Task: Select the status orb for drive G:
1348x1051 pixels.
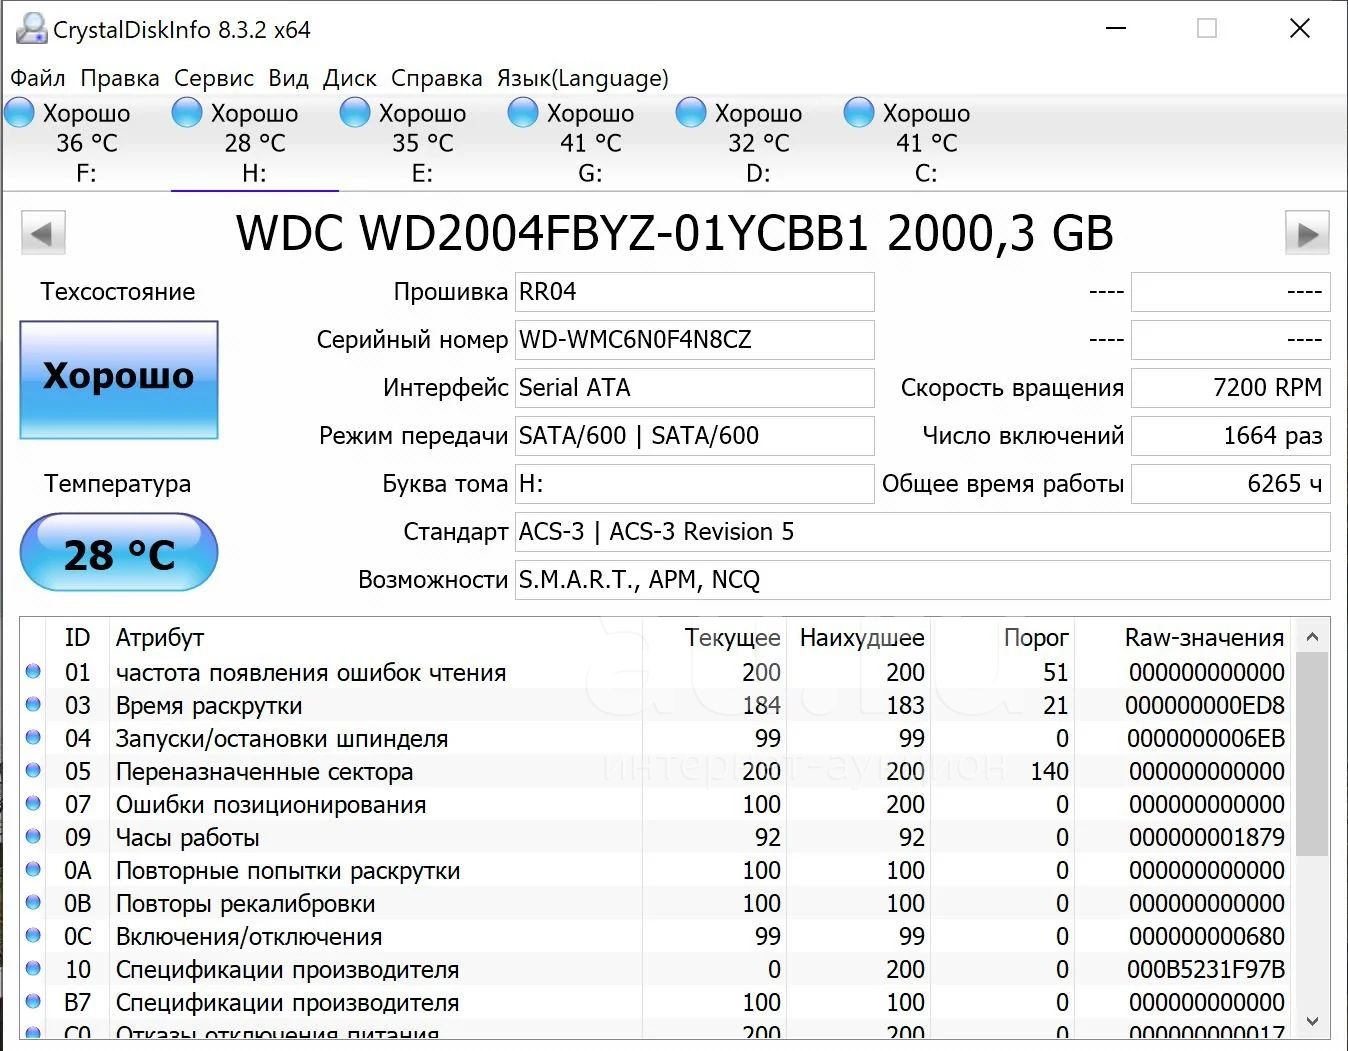Action: tap(523, 113)
